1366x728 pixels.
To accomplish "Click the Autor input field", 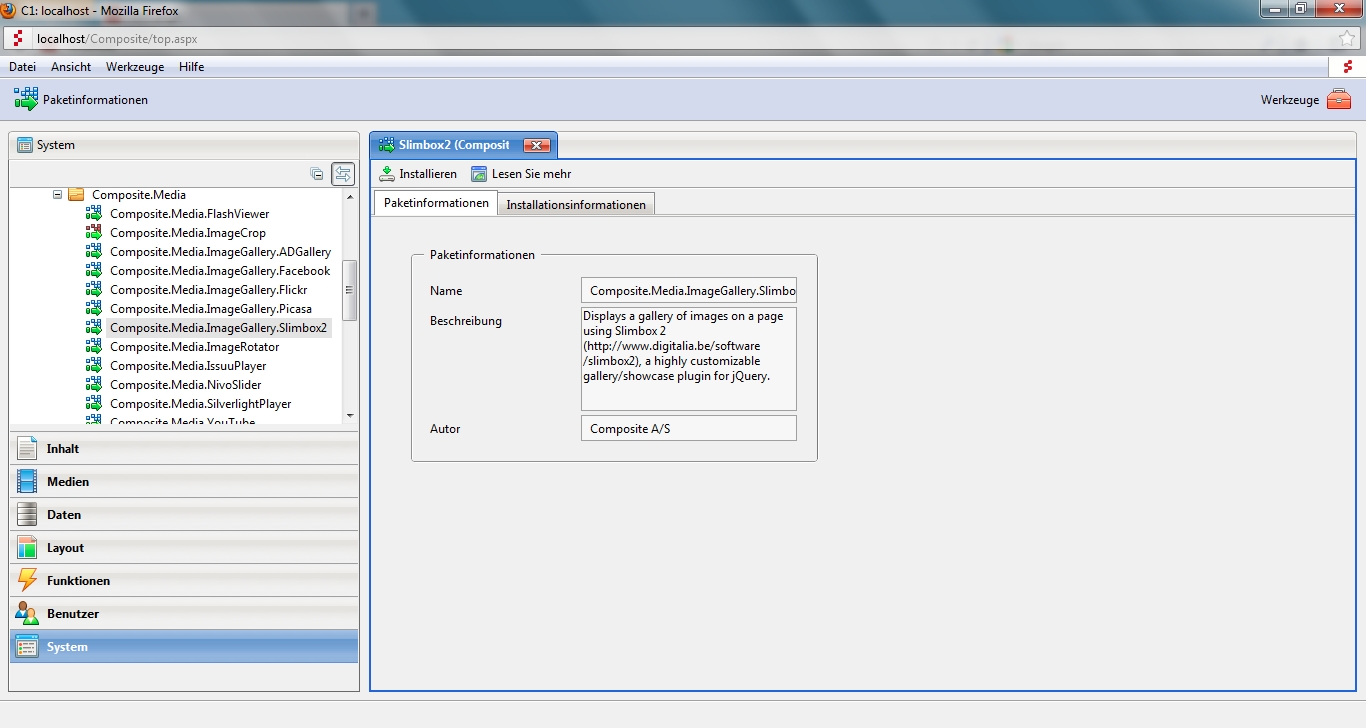I will pos(688,429).
